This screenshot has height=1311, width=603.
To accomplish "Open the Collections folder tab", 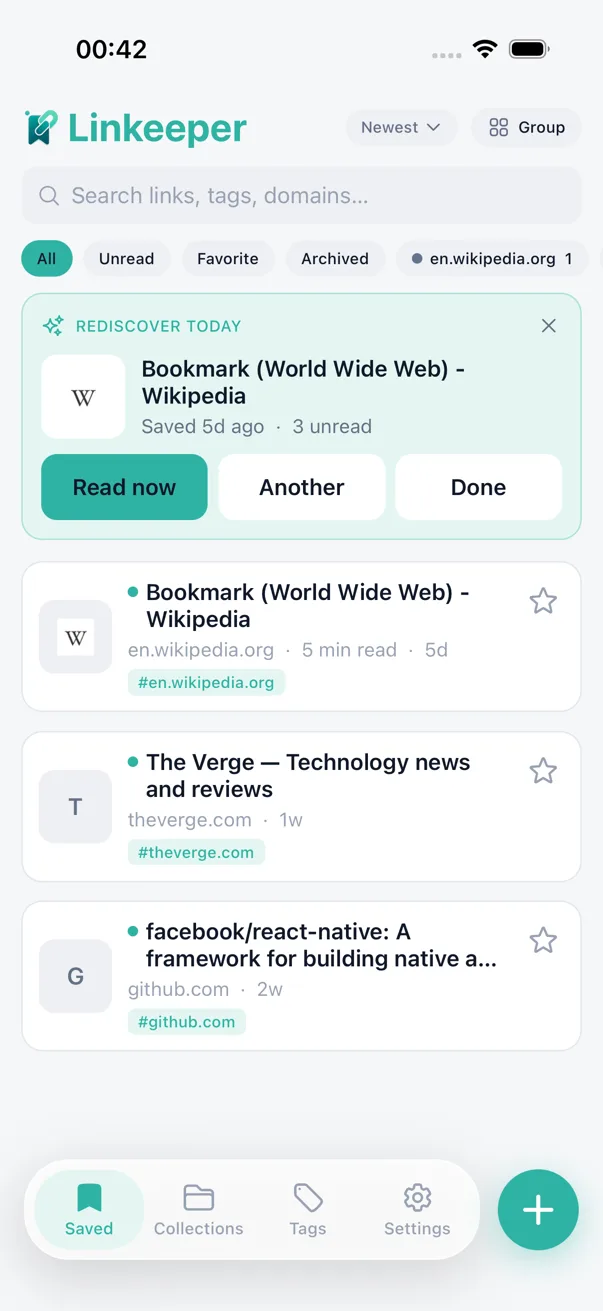I will 198,1210.
